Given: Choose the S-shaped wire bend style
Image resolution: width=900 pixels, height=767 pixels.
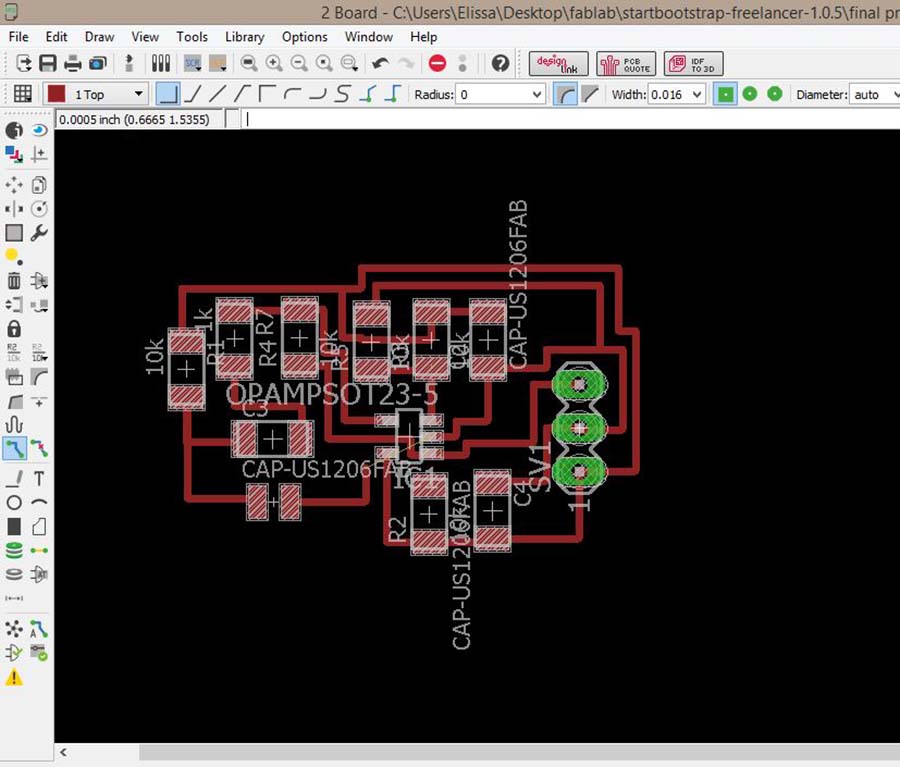Looking at the screenshot, I should (343, 94).
